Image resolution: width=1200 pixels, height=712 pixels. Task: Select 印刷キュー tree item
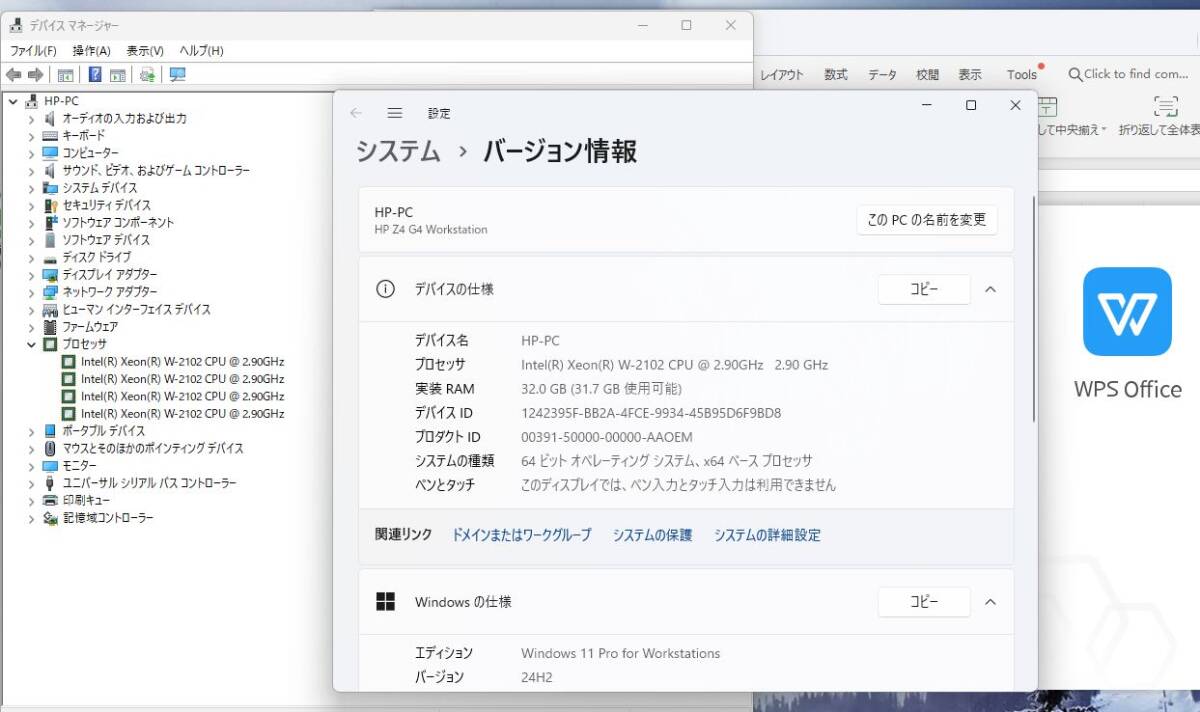(86, 500)
